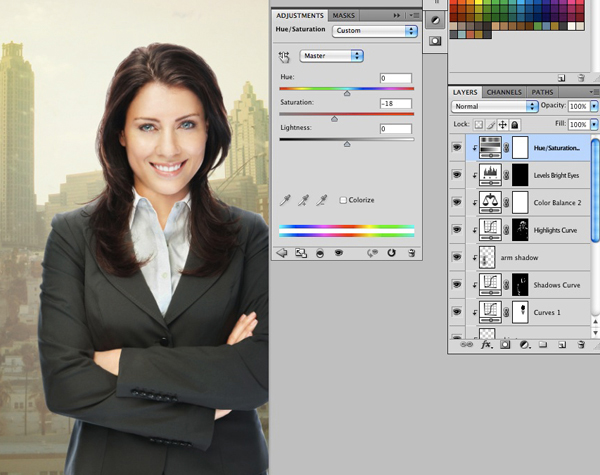Viewport: 600px width, 475px height.
Task: Hide the Levels Bright Eyes layer
Action: pos(457,174)
